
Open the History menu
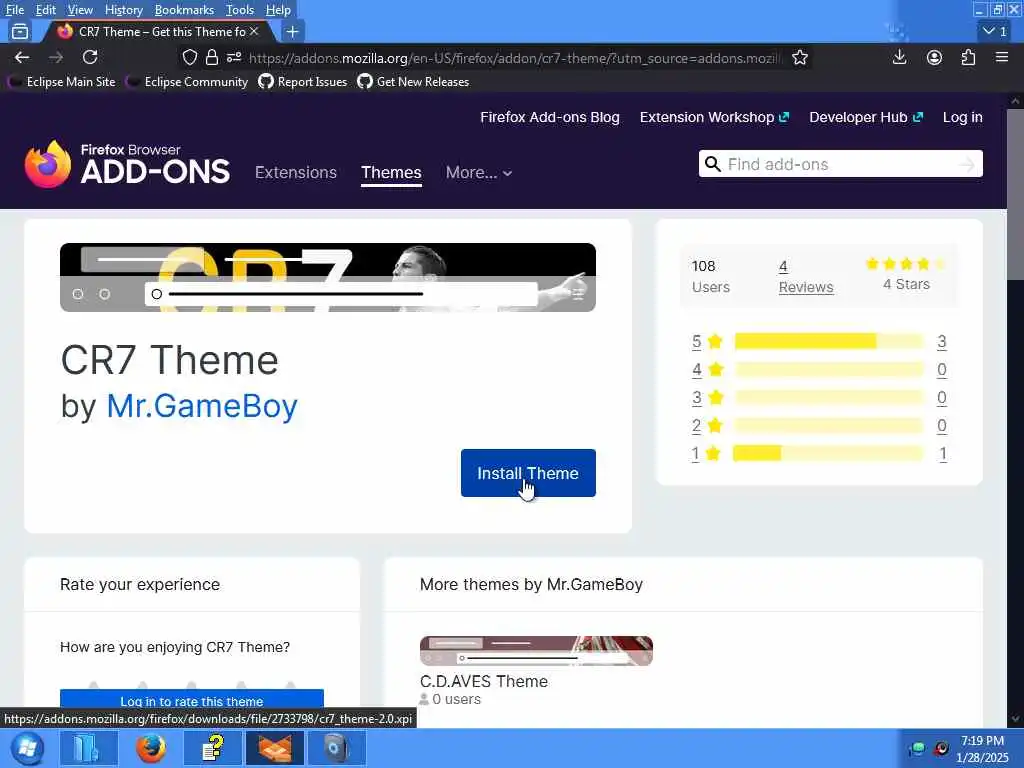123,10
